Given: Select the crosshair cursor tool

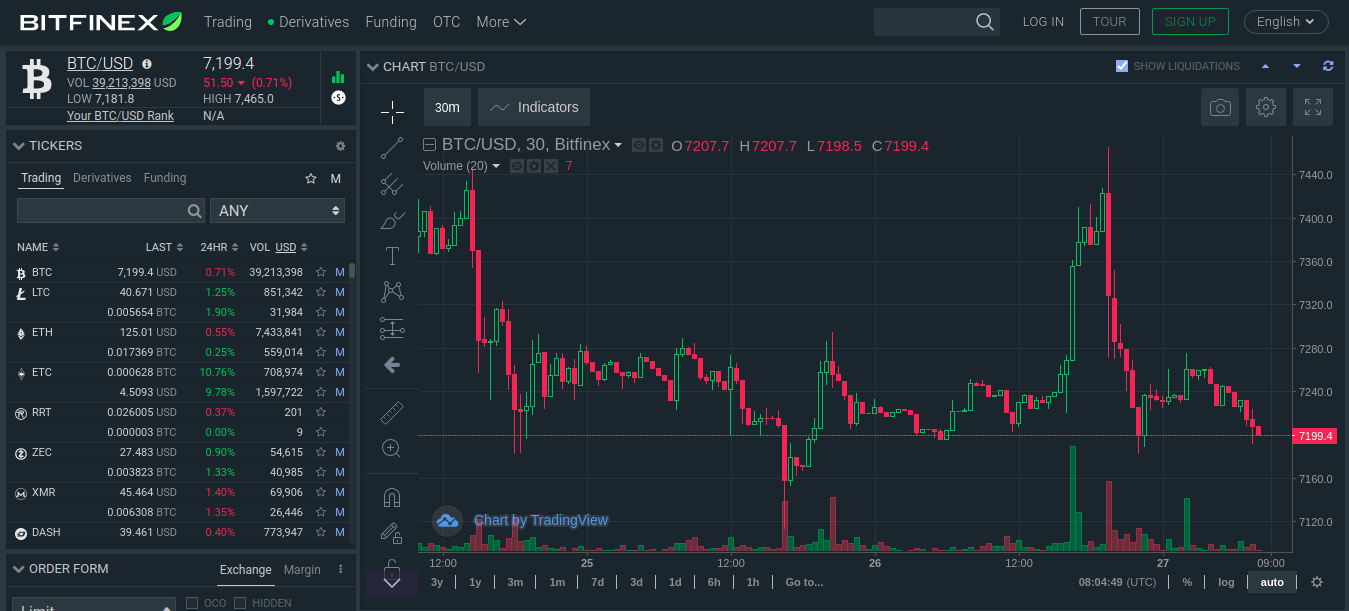Looking at the screenshot, I should click(392, 110).
